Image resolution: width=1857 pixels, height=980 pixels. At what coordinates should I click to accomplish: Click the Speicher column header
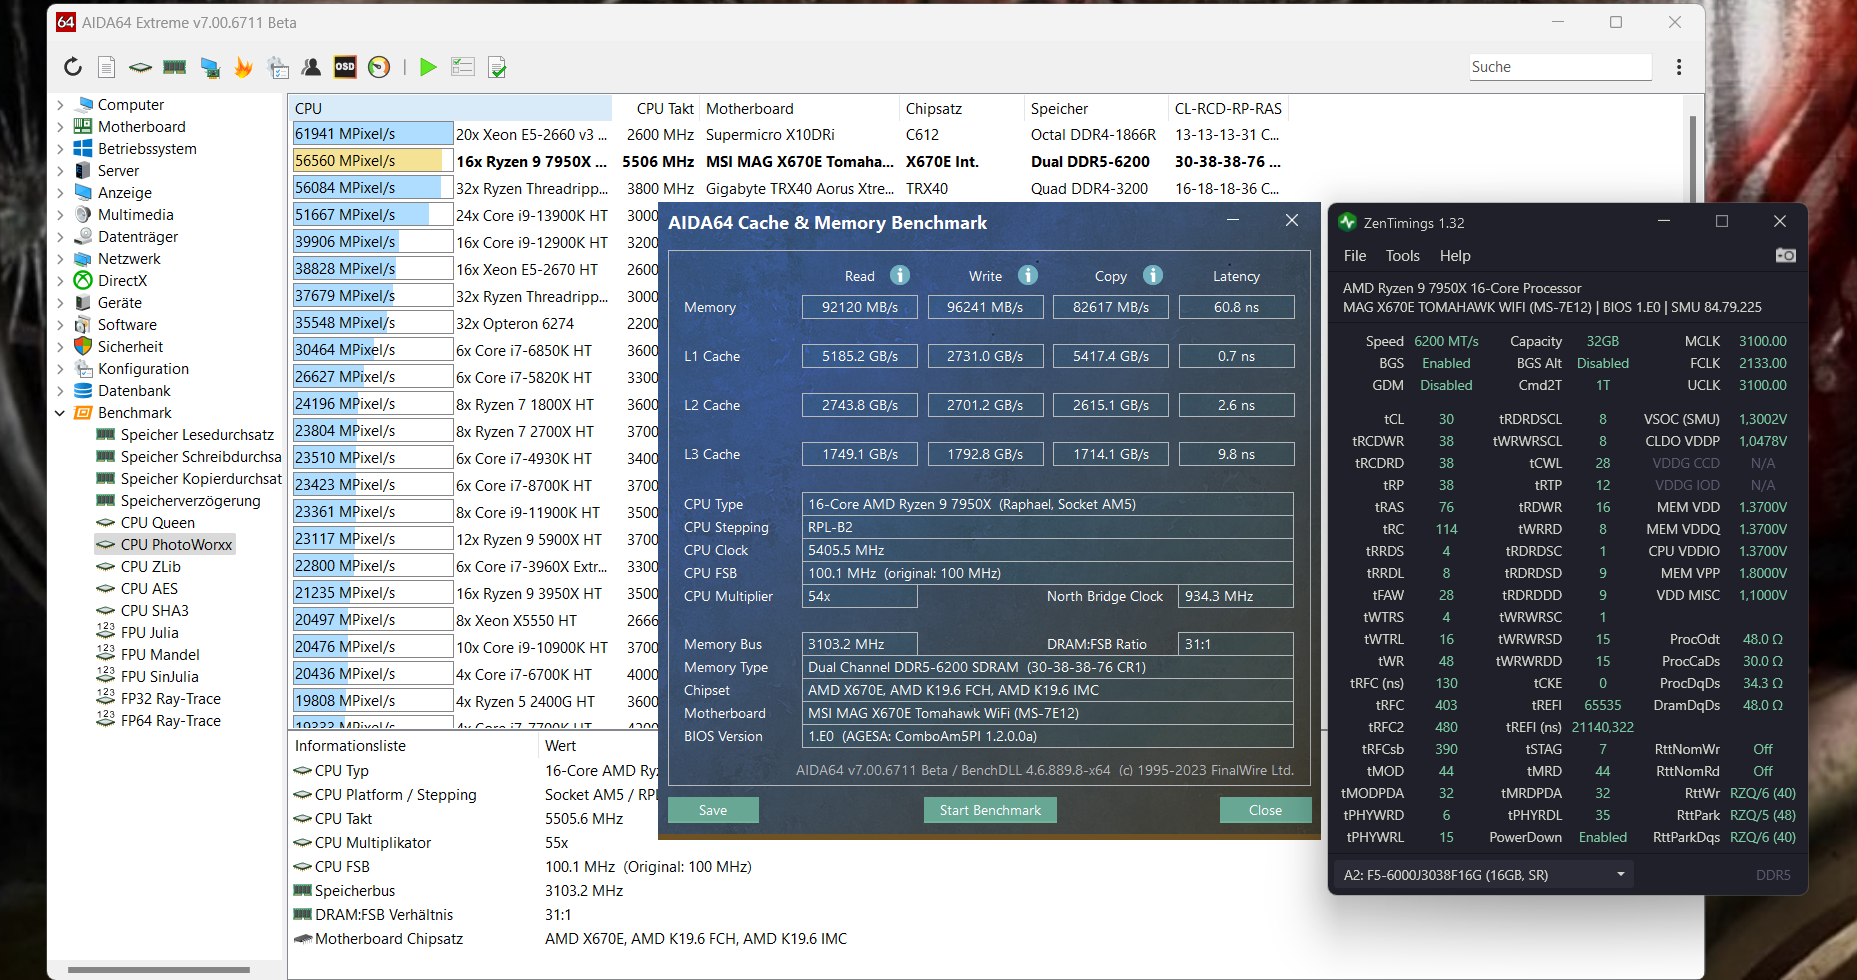coord(1096,108)
